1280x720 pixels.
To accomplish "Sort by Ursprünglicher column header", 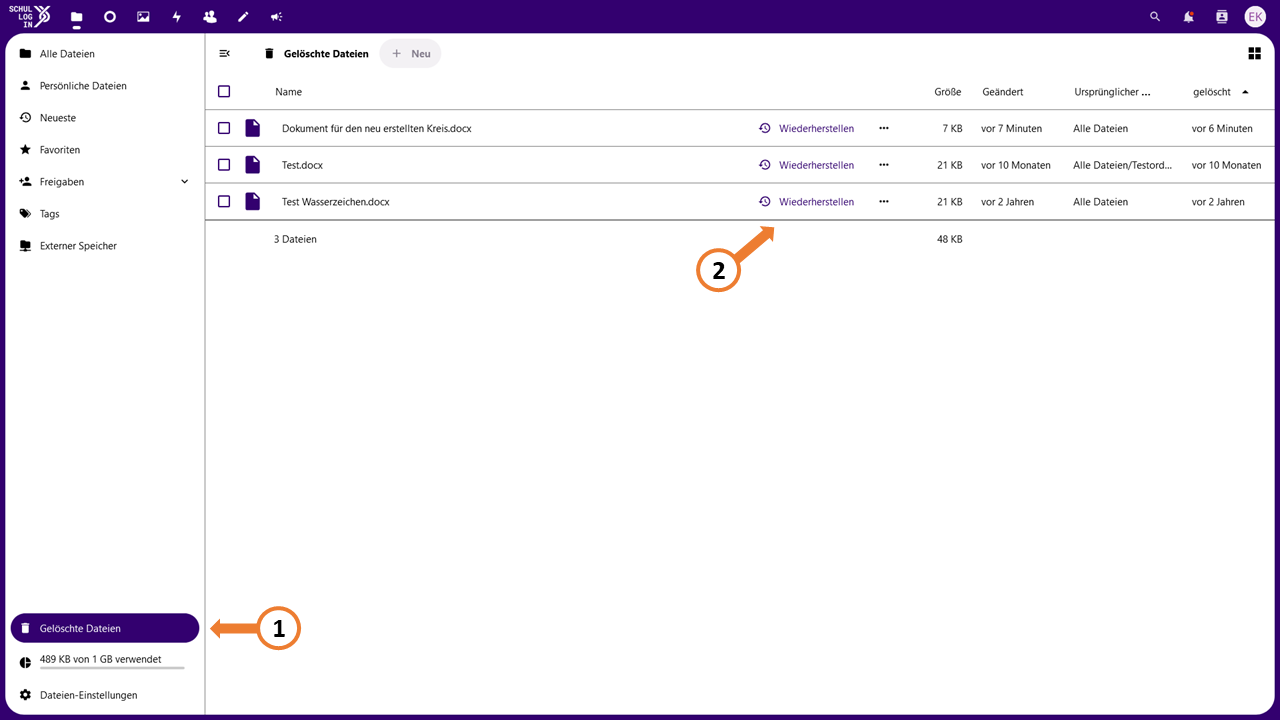I will (1112, 92).
